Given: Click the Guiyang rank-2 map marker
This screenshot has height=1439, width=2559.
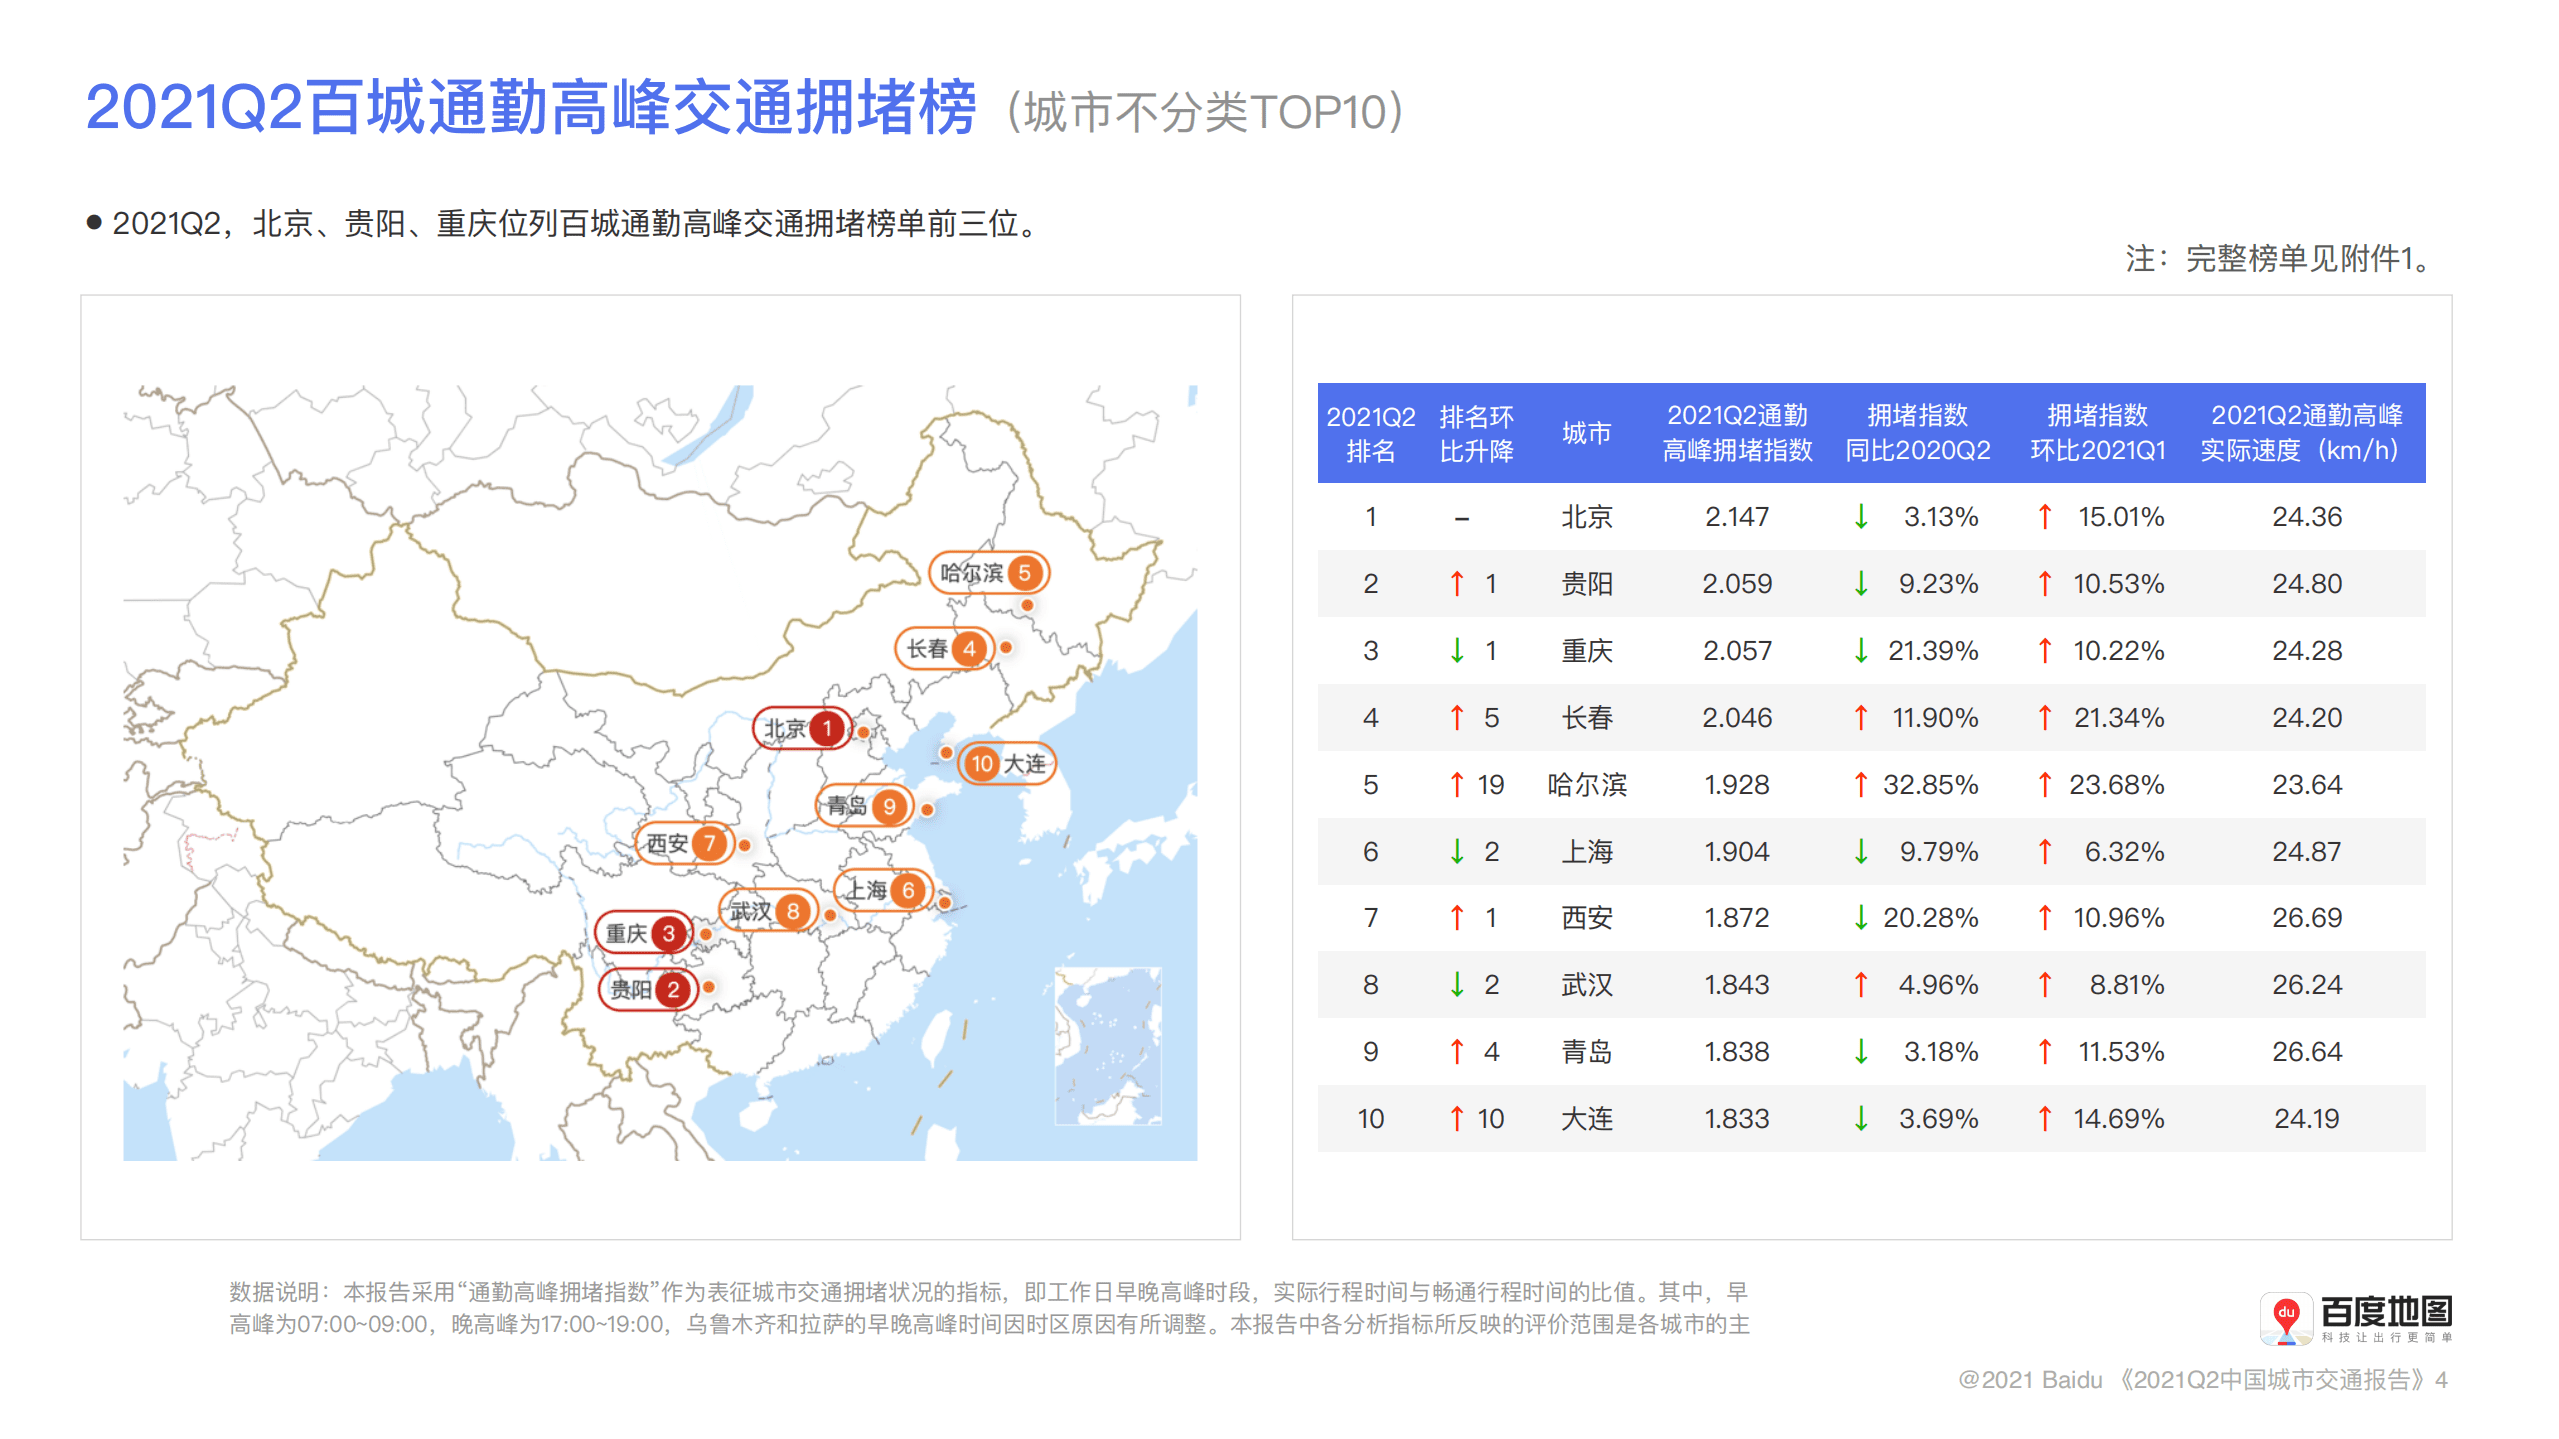Looking at the screenshot, I should click(x=646, y=989).
